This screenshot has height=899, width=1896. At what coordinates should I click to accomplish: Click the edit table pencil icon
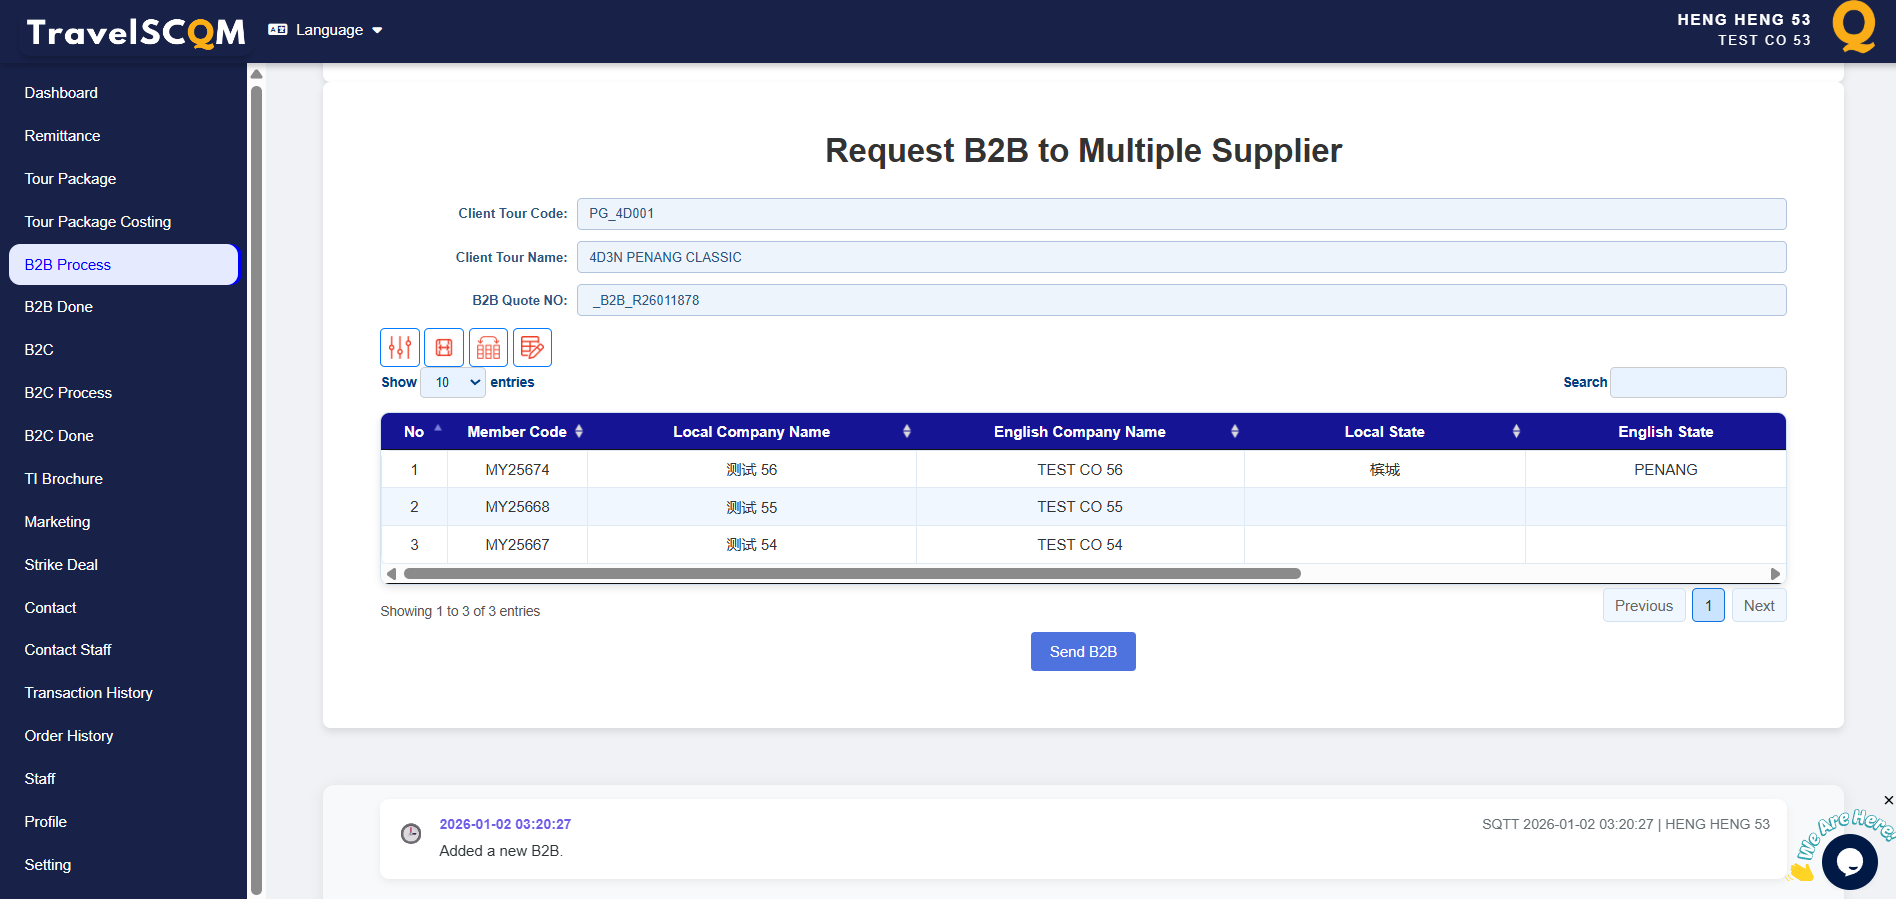tap(532, 347)
